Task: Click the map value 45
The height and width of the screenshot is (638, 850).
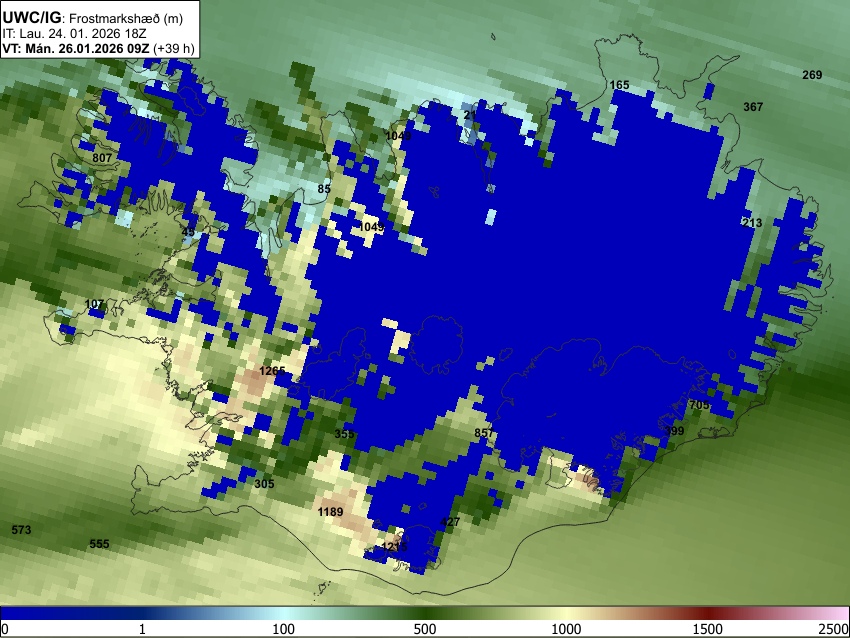Action: (x=188, y=232)
